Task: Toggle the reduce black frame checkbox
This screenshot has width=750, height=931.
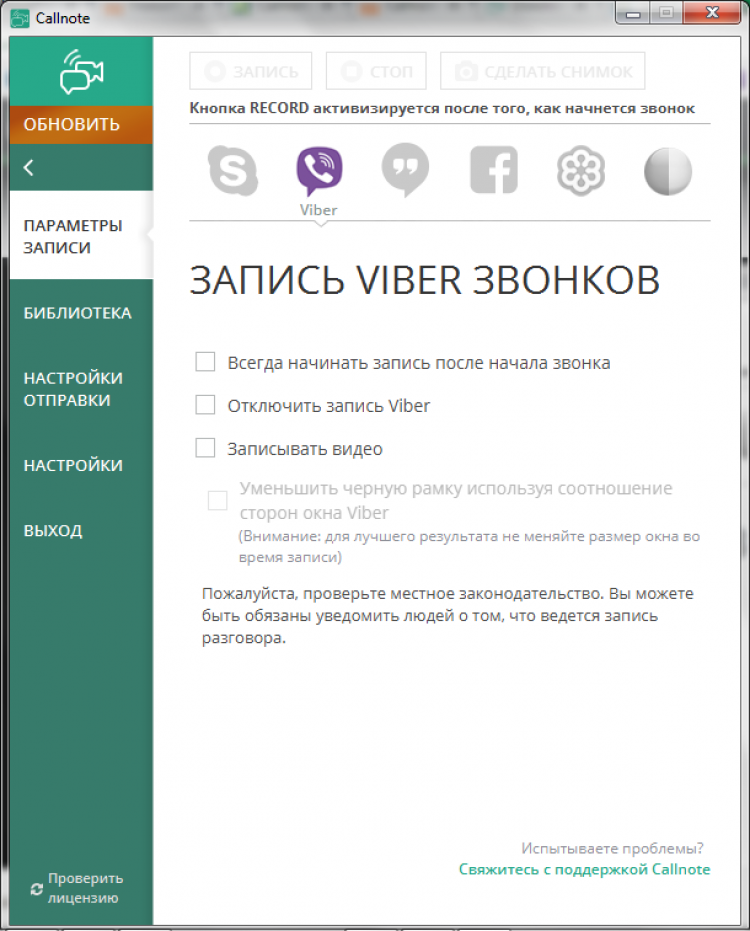Action: (217, 500)
